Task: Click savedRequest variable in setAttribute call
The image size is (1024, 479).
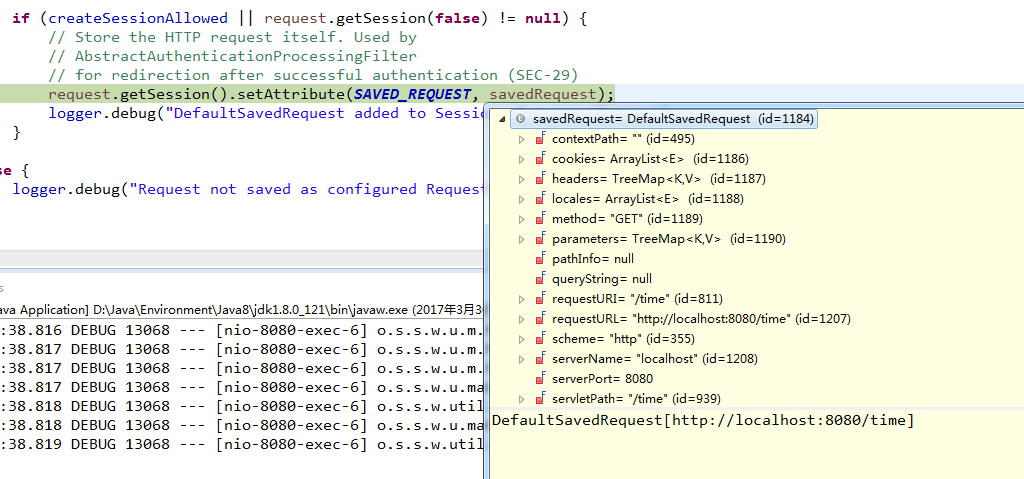Action: (x=543, y=94)
